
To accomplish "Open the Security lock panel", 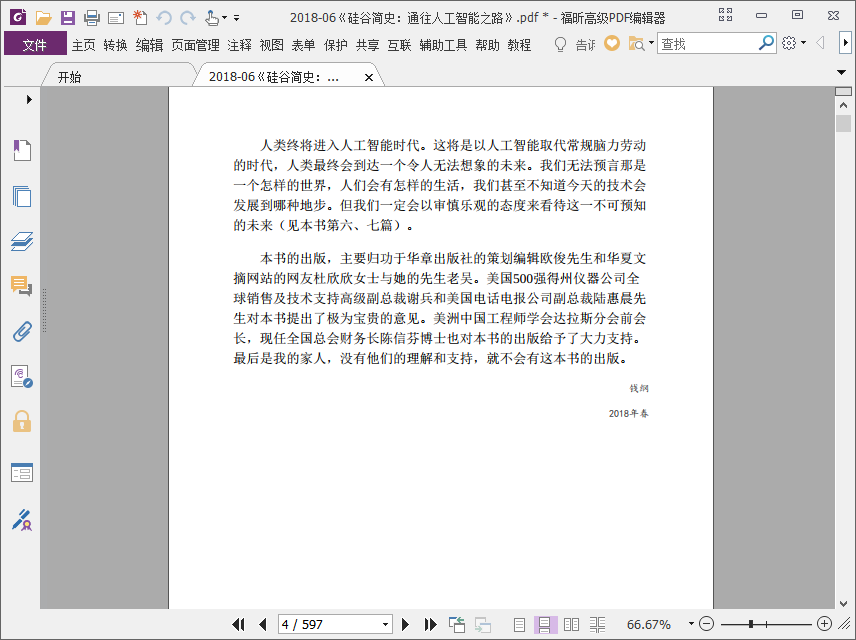I will point(22,422).
